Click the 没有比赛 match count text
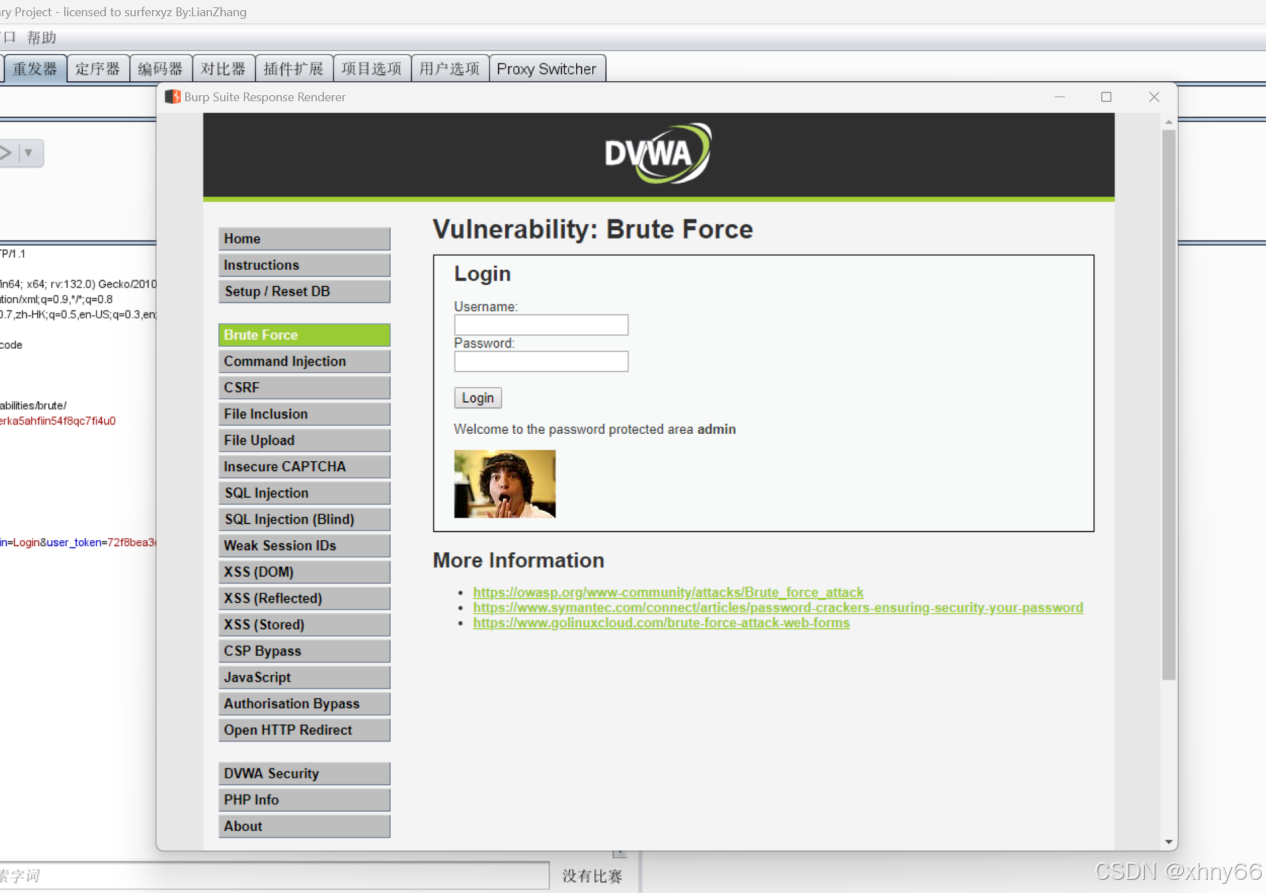The image size is (1266, 893). point(592,876)
